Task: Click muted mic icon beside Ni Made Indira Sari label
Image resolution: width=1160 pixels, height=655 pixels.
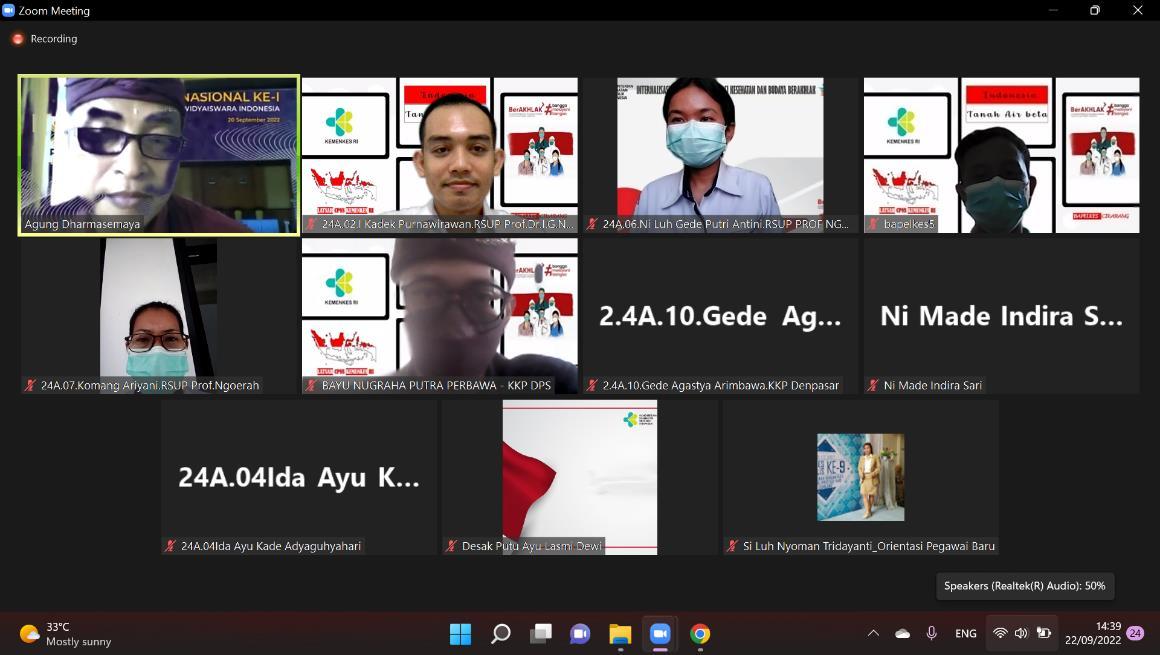Action: [873, 385]
